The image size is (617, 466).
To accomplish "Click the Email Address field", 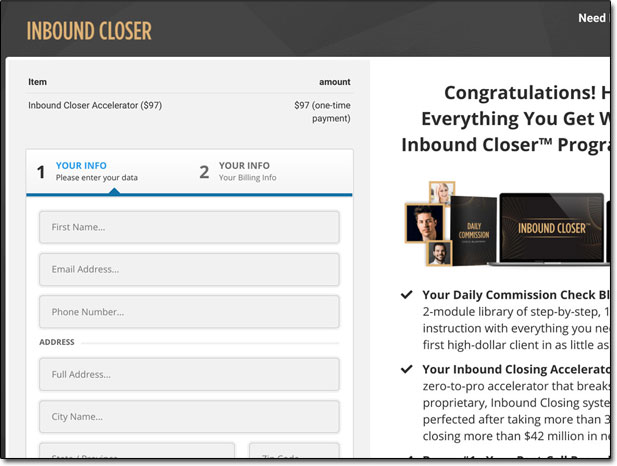I will (x=189, y=270).
